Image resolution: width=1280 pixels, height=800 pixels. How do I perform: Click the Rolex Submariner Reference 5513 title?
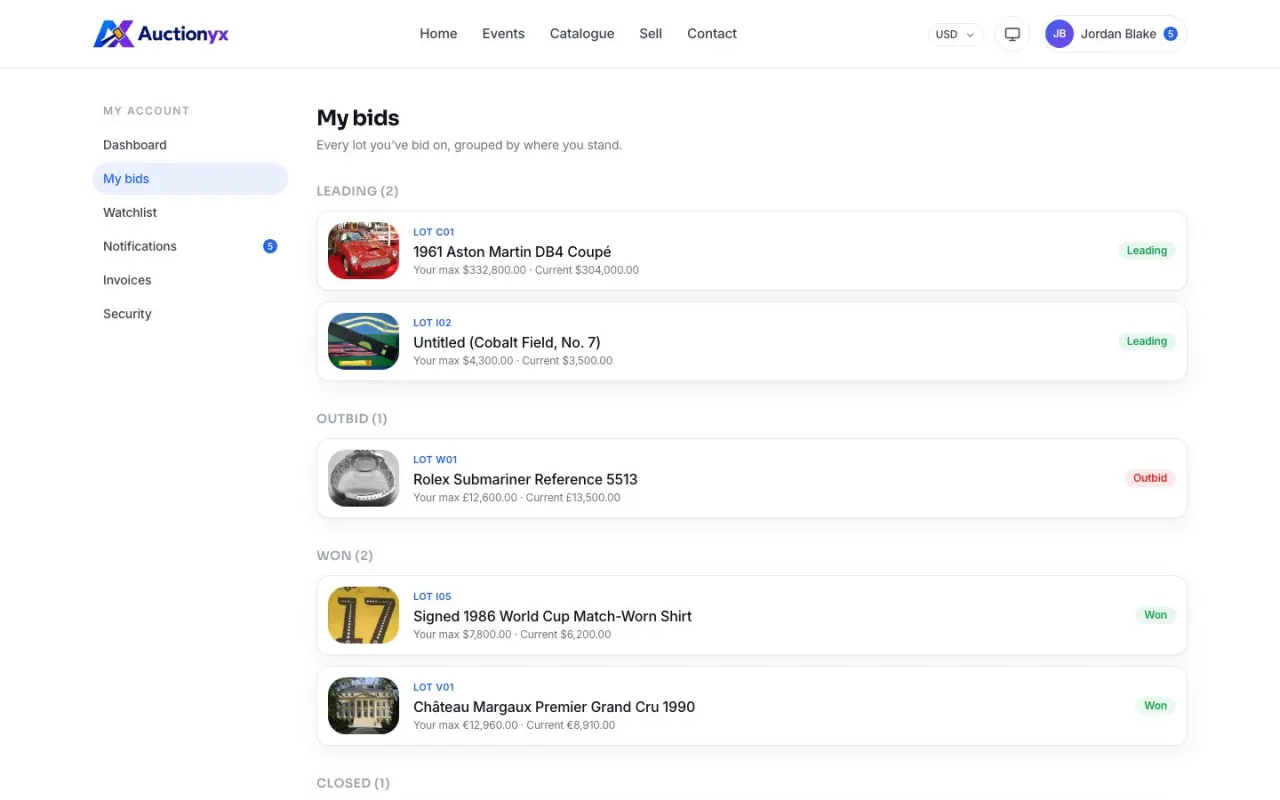pyautogui.click(x=525, y=479)
